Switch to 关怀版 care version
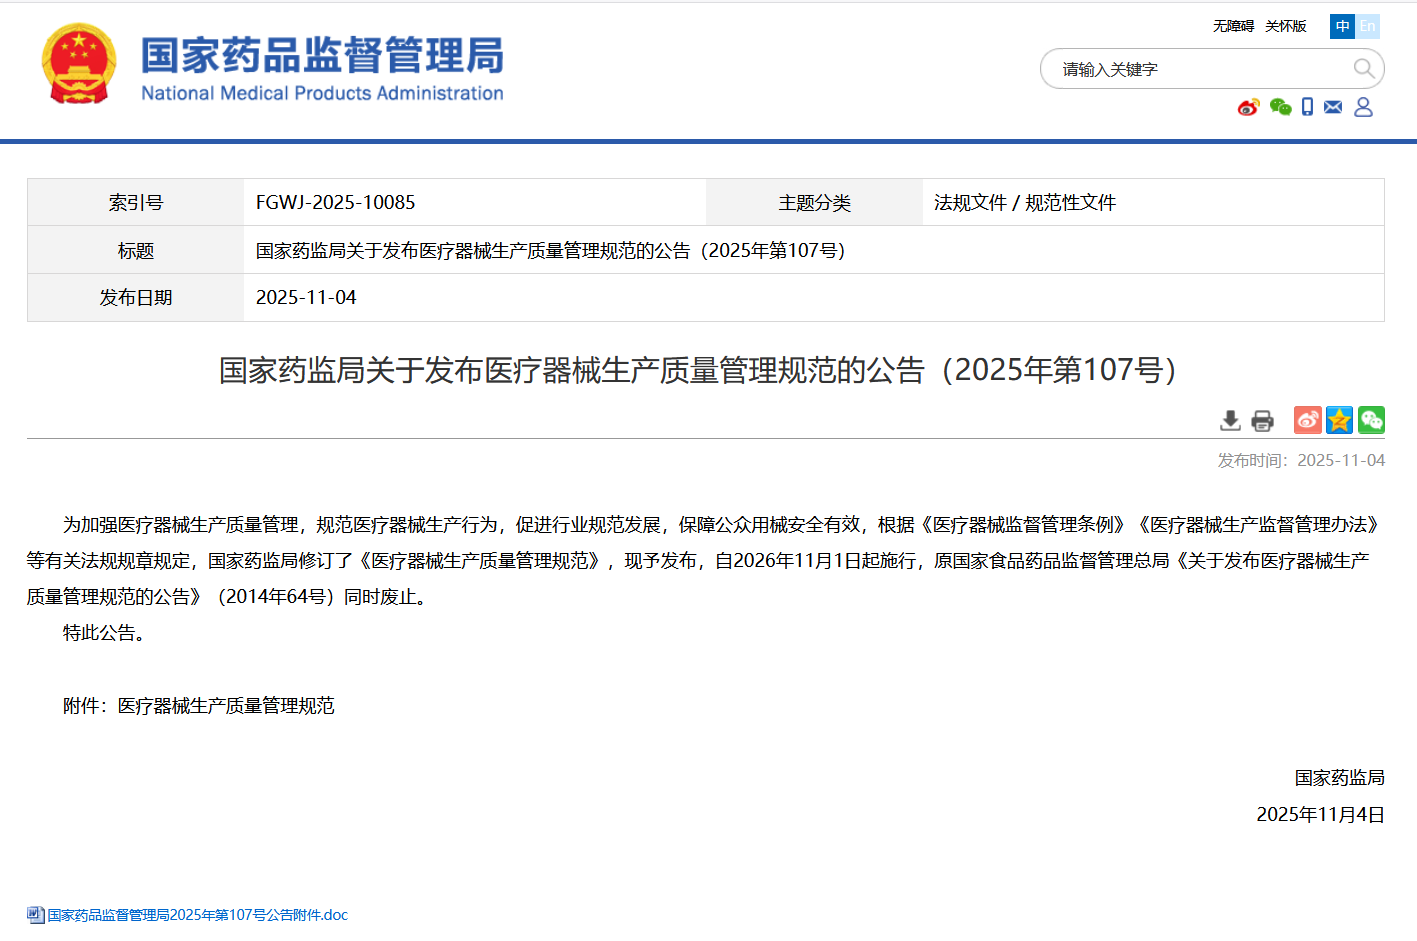Viewport: 1417px width, 941px height. (x=1285, y=25)
